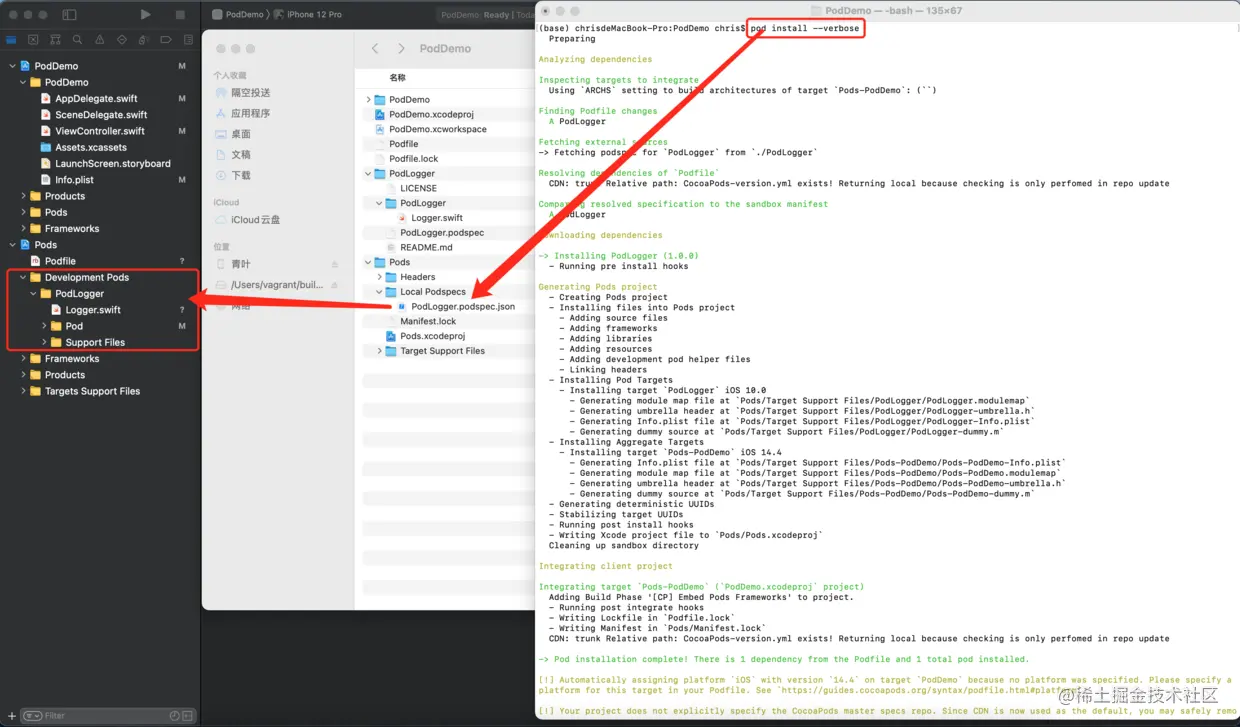Go back in the Finder window
Viewport: 1240px width, 727px height.
coord(375,48)
